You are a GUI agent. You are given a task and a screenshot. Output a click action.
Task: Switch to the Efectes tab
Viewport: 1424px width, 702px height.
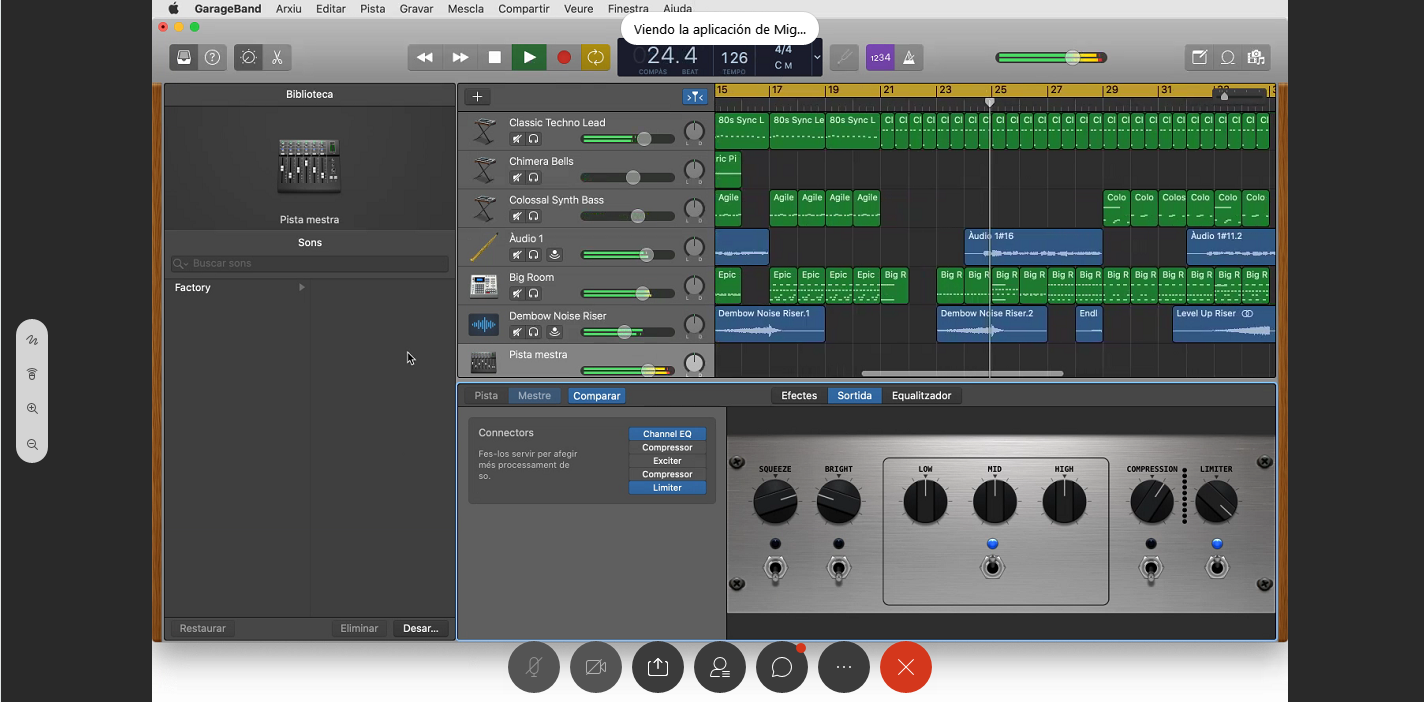(799, 396)
